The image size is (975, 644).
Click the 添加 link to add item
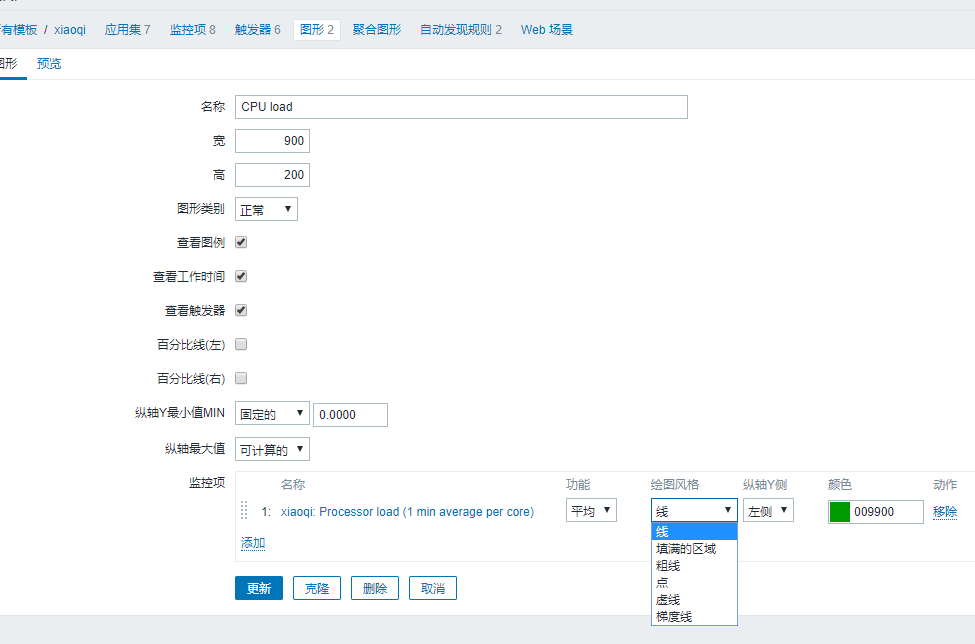pos(253,543)
